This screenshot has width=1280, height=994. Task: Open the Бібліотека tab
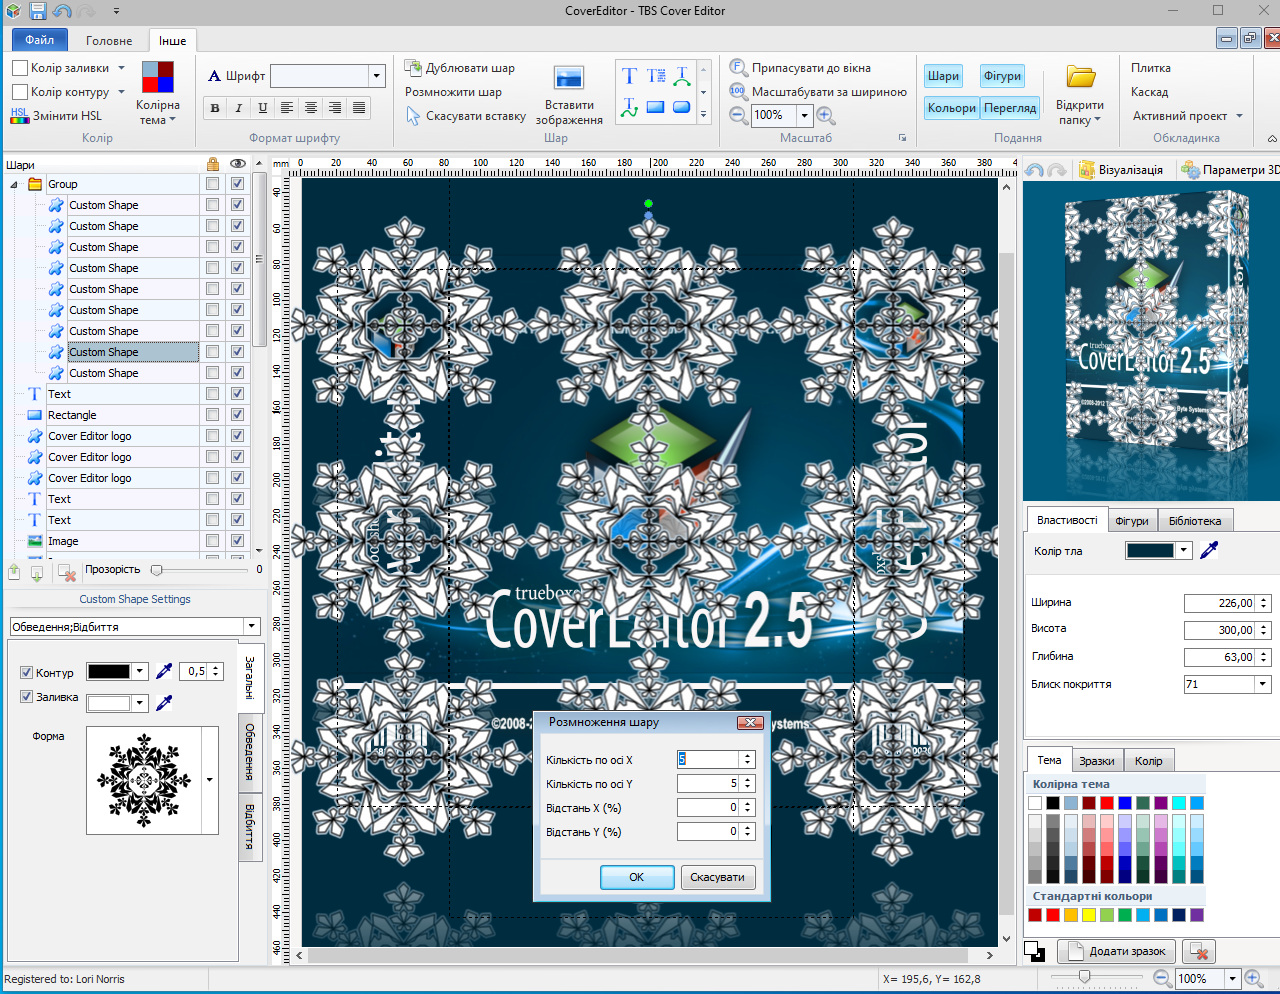pyautogui.click(x=1195, y=521)
